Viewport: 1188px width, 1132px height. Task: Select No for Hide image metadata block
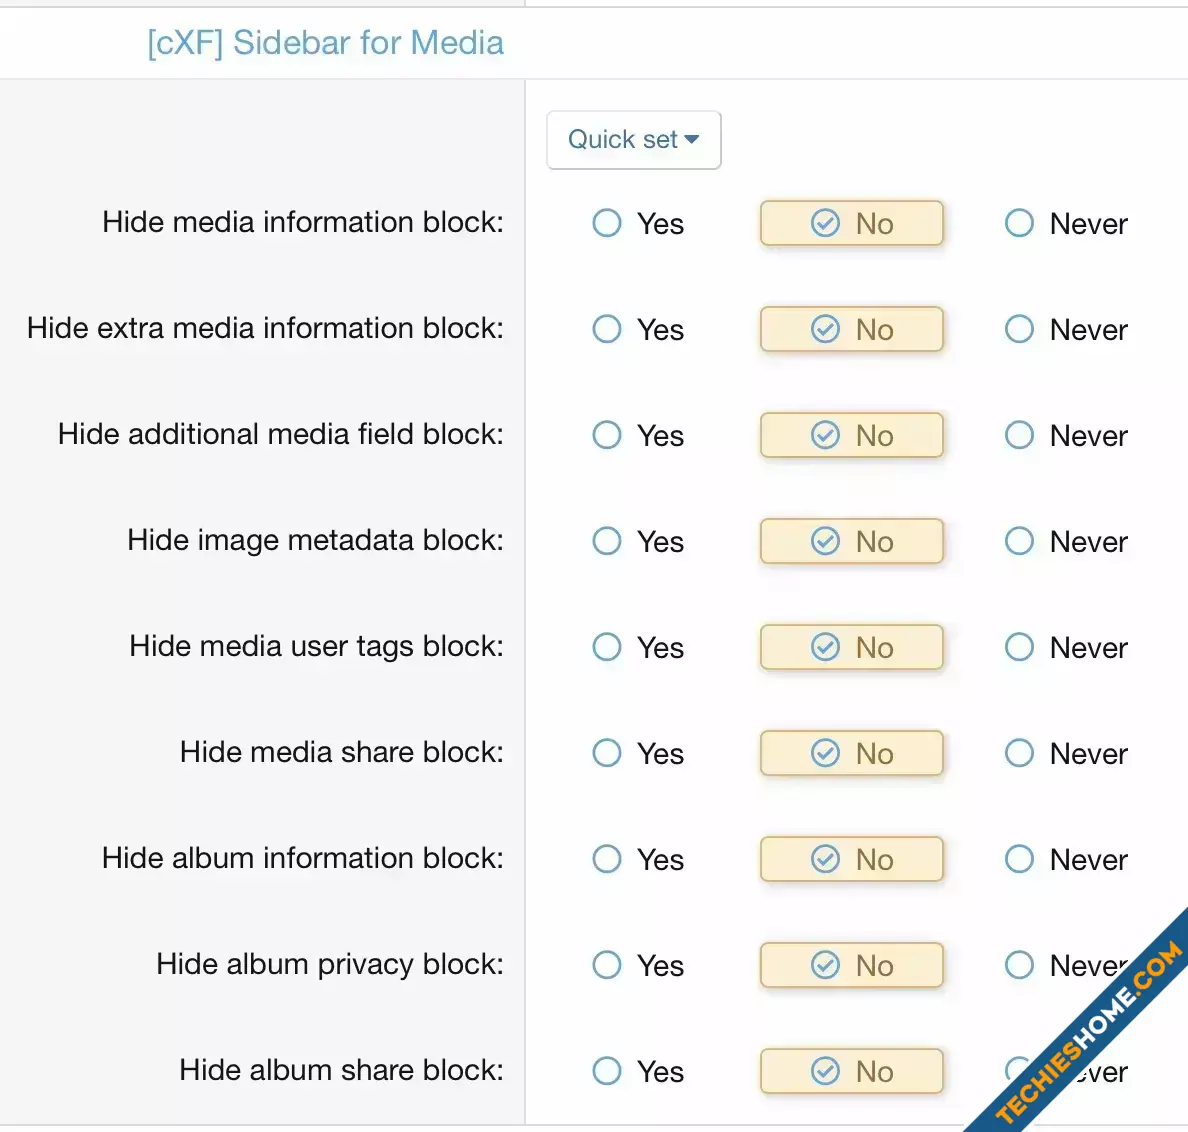pos(852,542)
